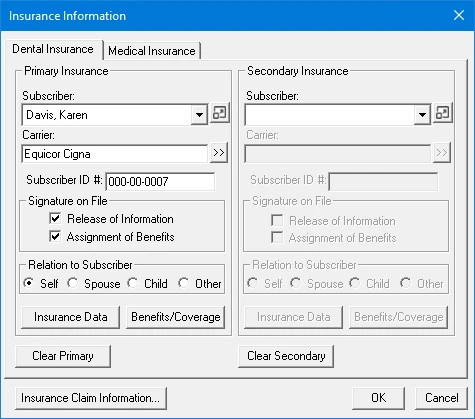Open secondary Benefits/Coverage button
Screen dimensions: 475x419
(399, 317)
